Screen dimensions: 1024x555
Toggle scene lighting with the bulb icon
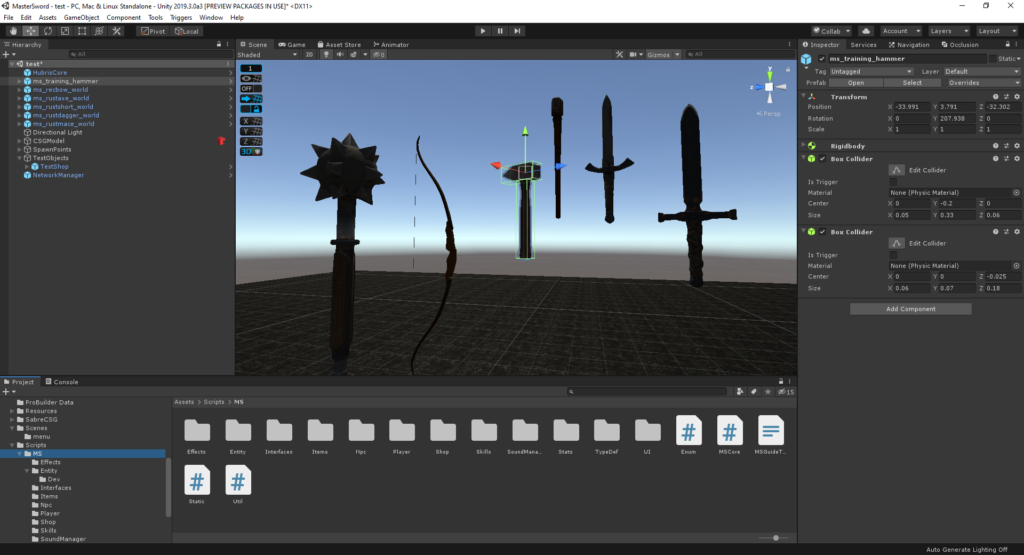coord(327,54)
